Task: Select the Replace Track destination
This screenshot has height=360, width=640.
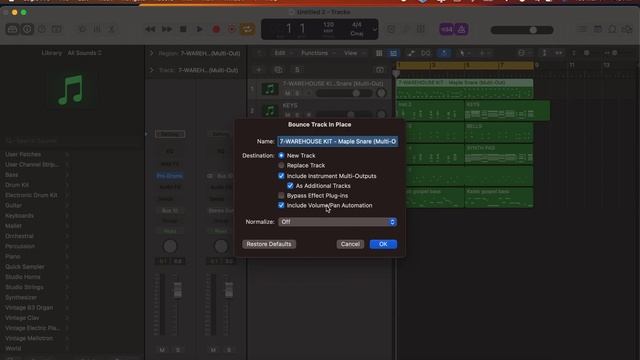Action: point(281,165)
